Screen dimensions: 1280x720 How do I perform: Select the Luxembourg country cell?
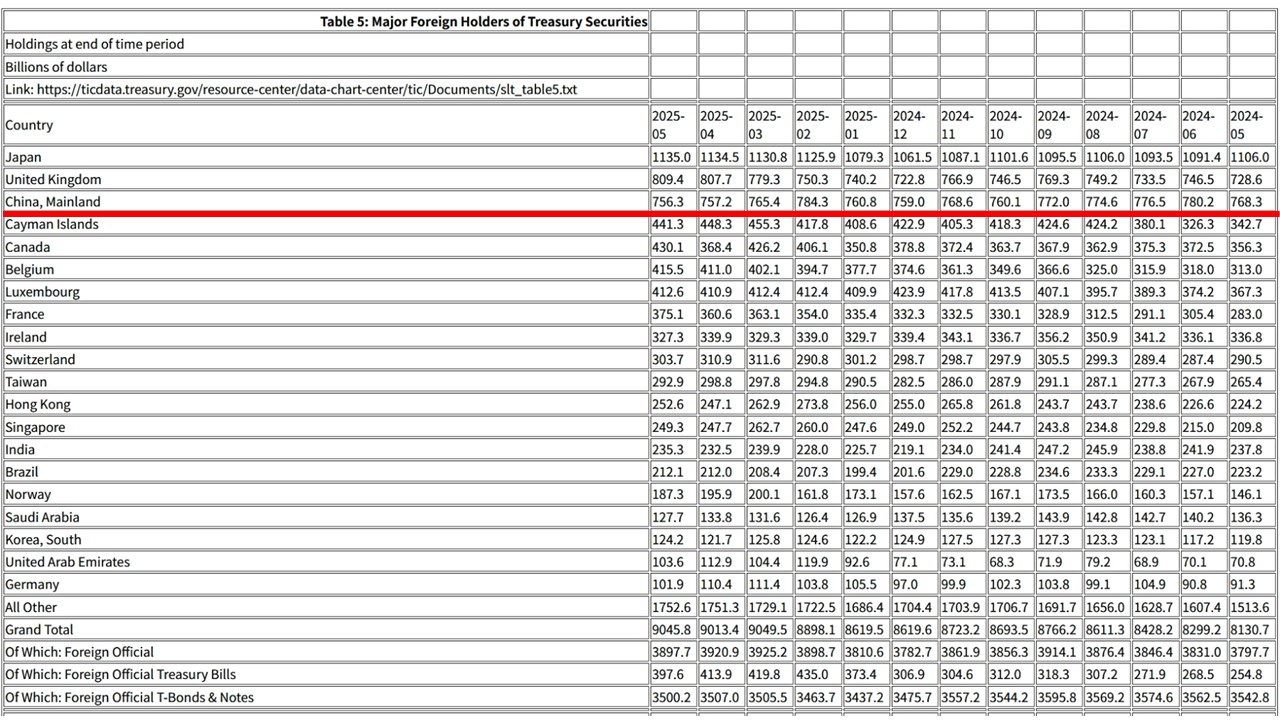42,292
